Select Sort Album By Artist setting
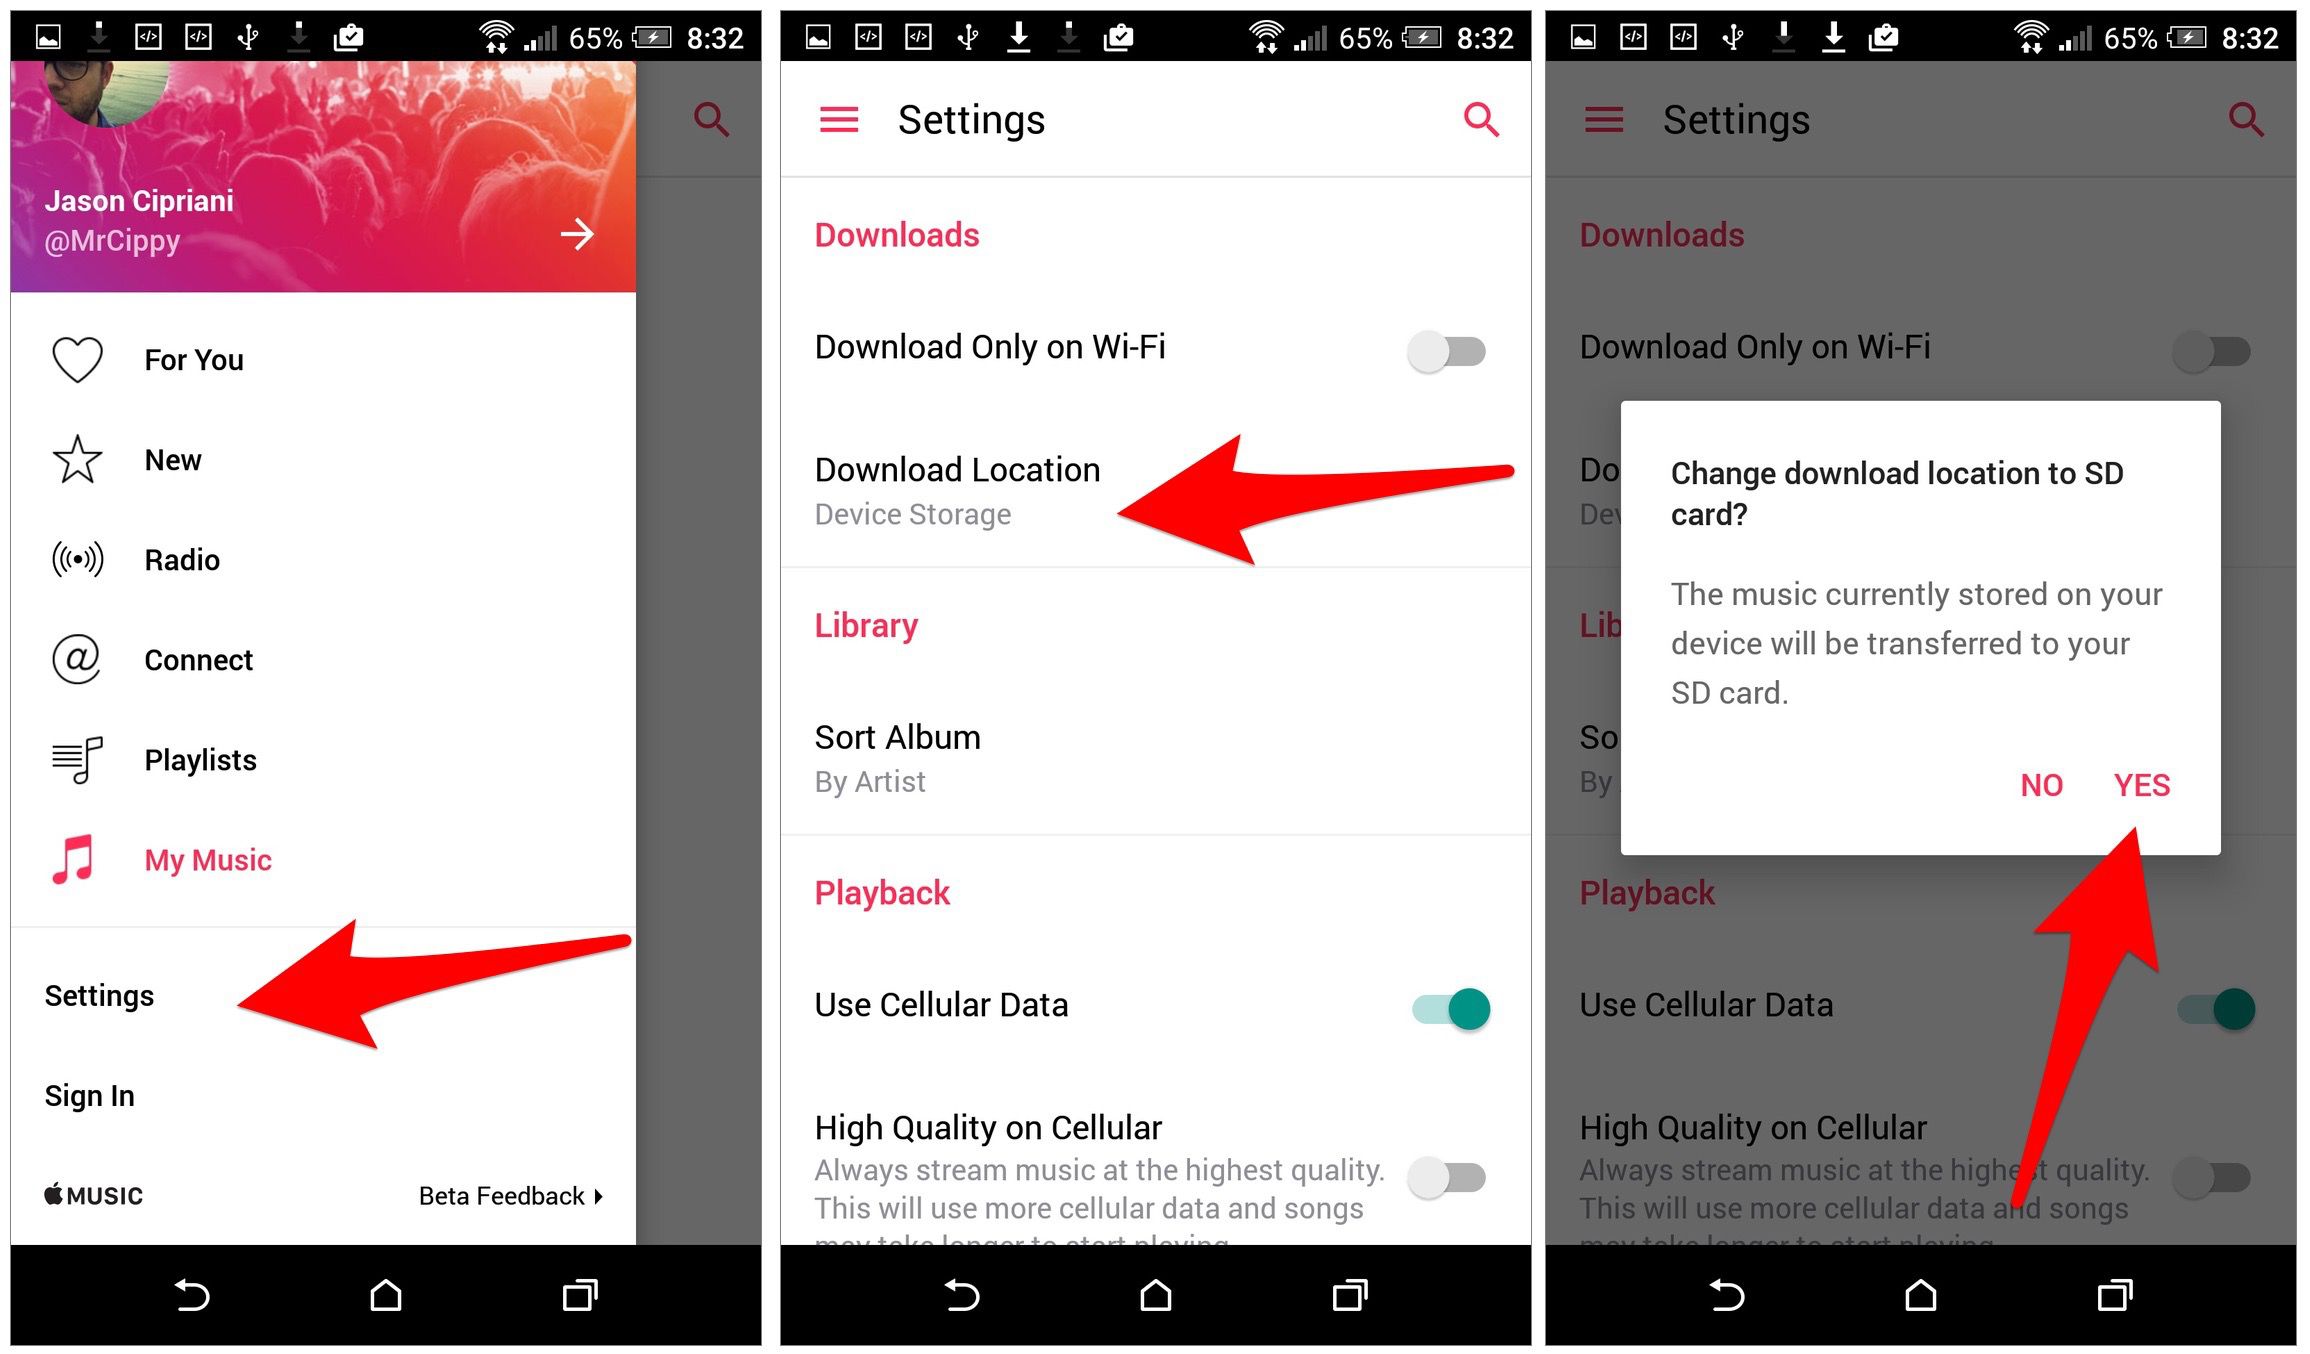This screenshot has height=1354, width=2310. pos(1156,758)
